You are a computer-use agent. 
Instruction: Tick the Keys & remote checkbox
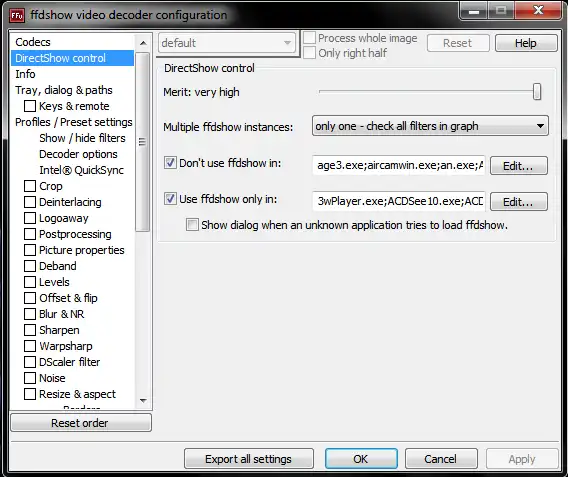point(30,106)
